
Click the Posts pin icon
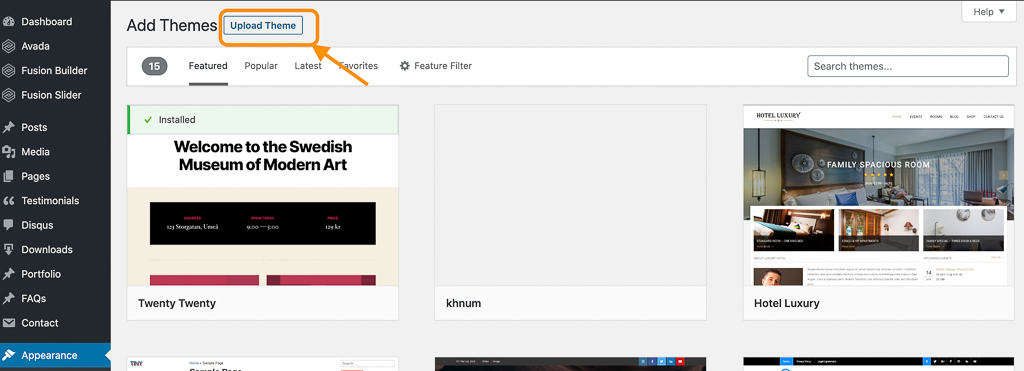(8, 127)
